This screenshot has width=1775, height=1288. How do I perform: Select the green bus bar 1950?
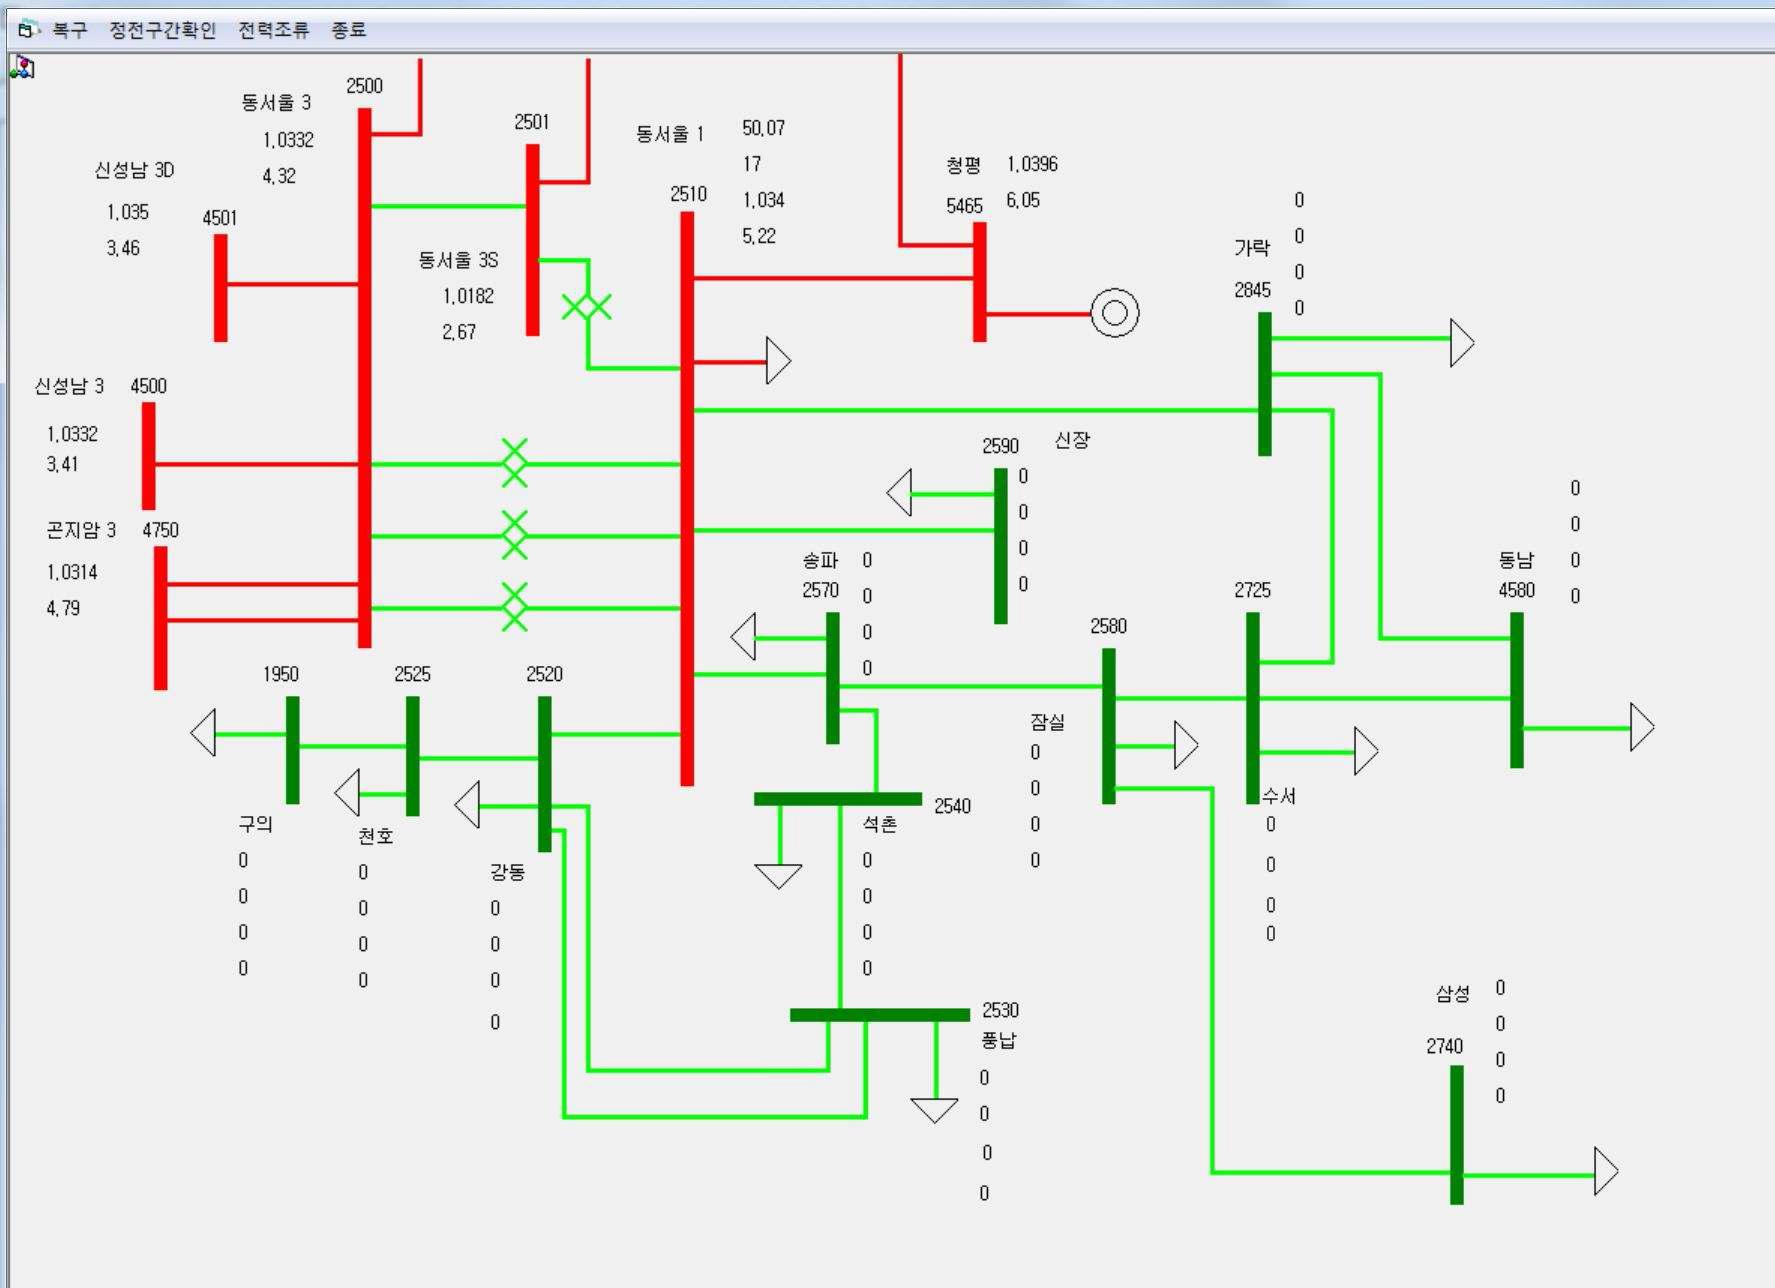click(293, 750)
